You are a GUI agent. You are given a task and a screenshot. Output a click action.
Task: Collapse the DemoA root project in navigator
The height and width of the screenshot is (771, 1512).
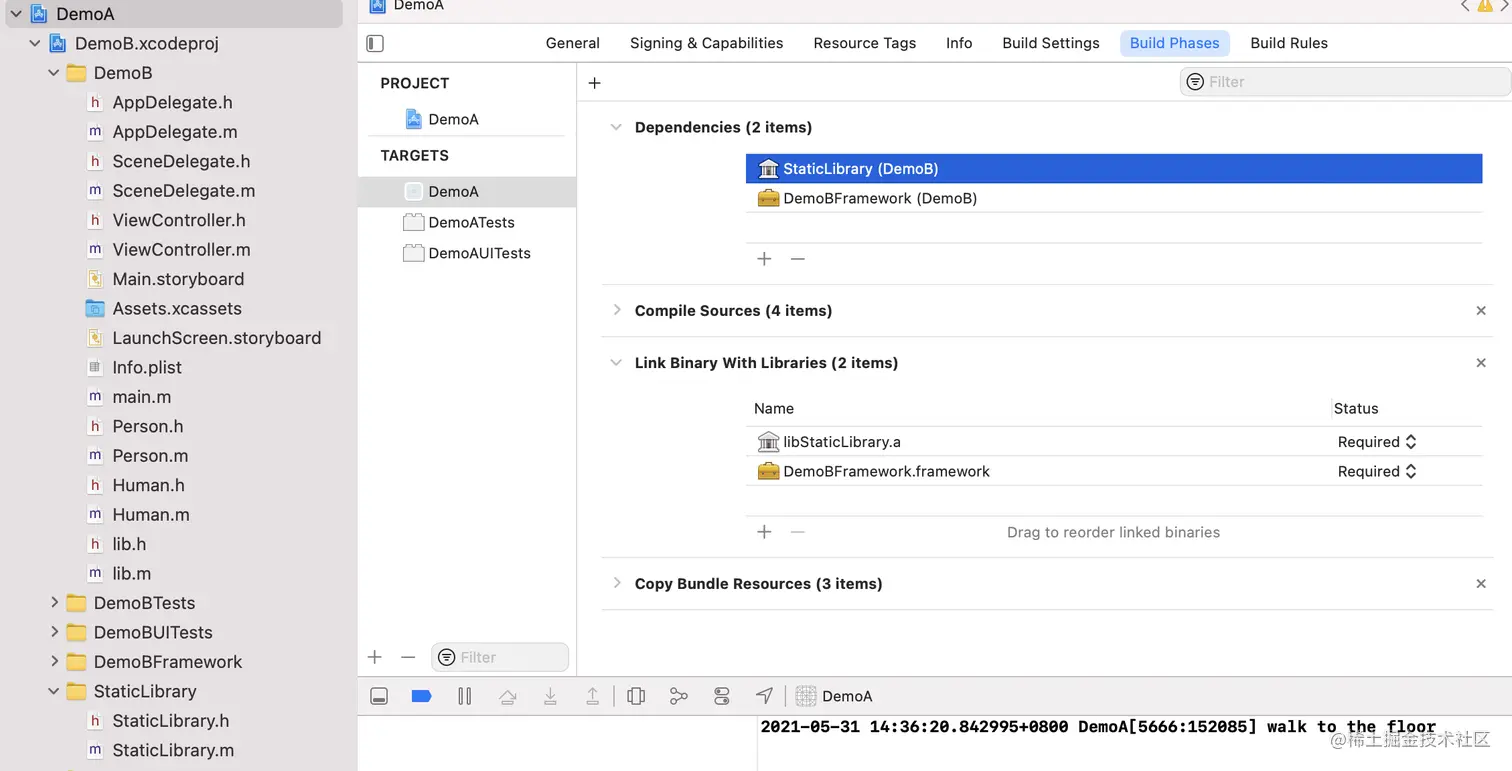click(16, 14)
